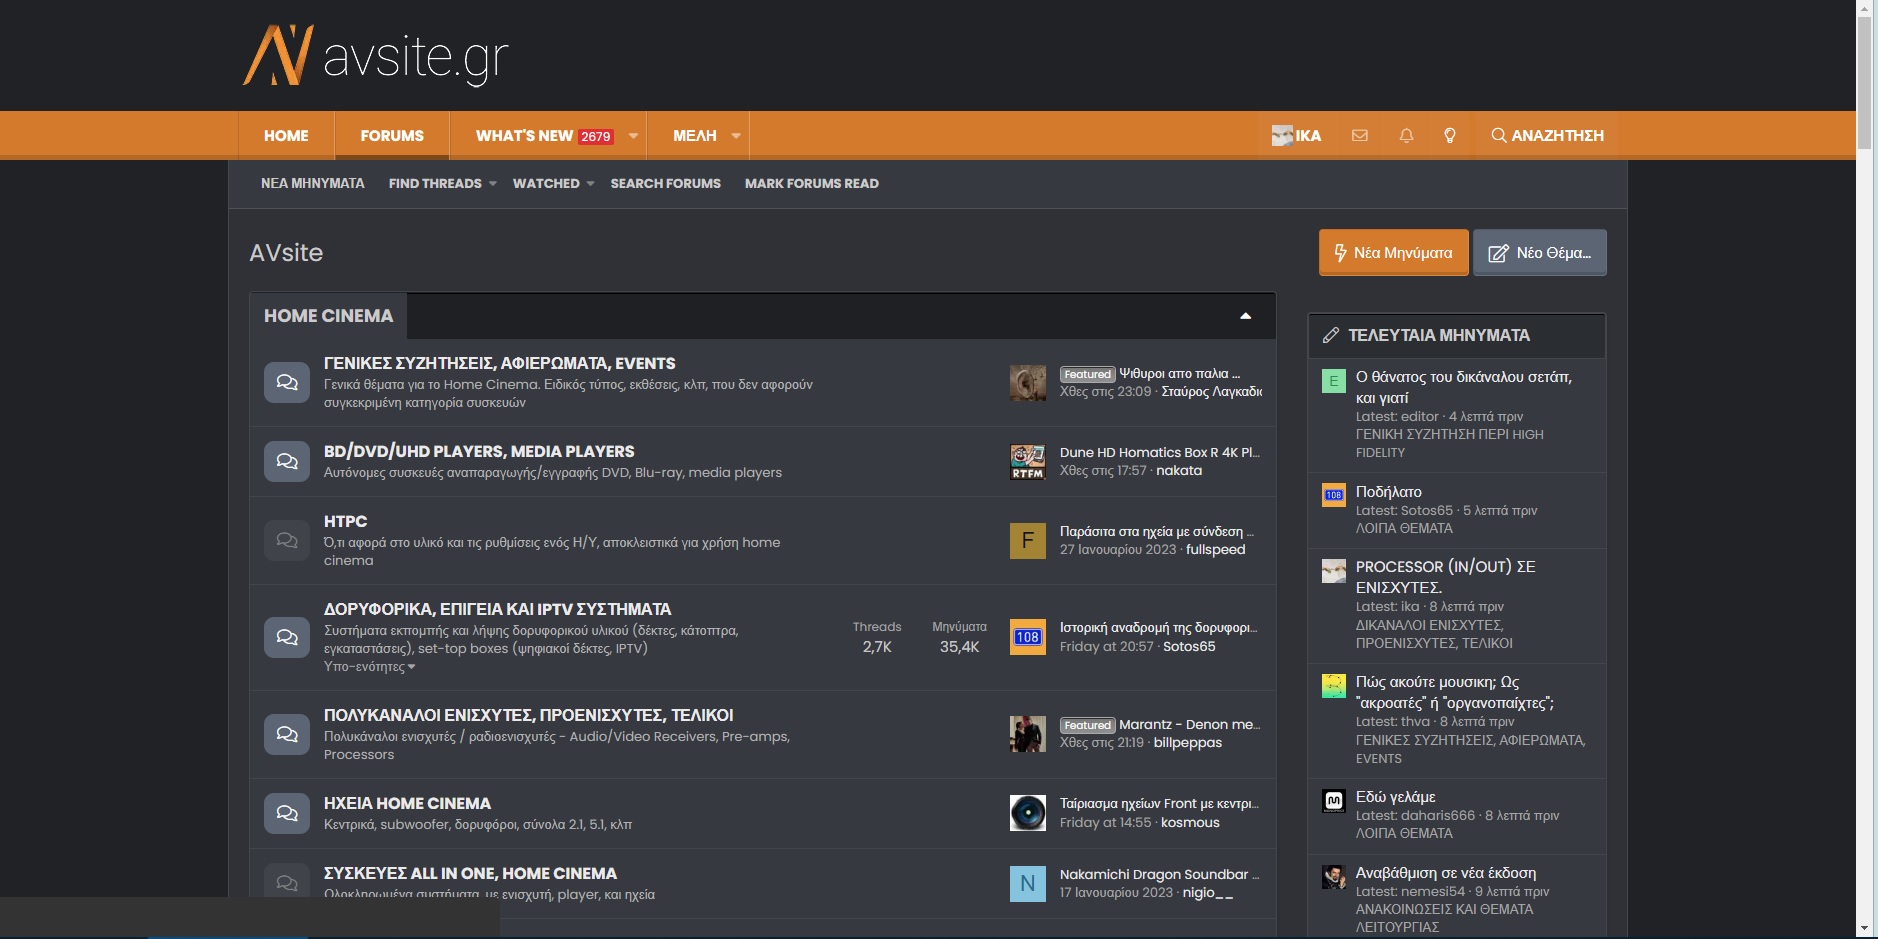The width and height of the screenshot is (1878, 939).
Task: Toggle the lightbulb style switcher
Action: tap(1450, 136)
